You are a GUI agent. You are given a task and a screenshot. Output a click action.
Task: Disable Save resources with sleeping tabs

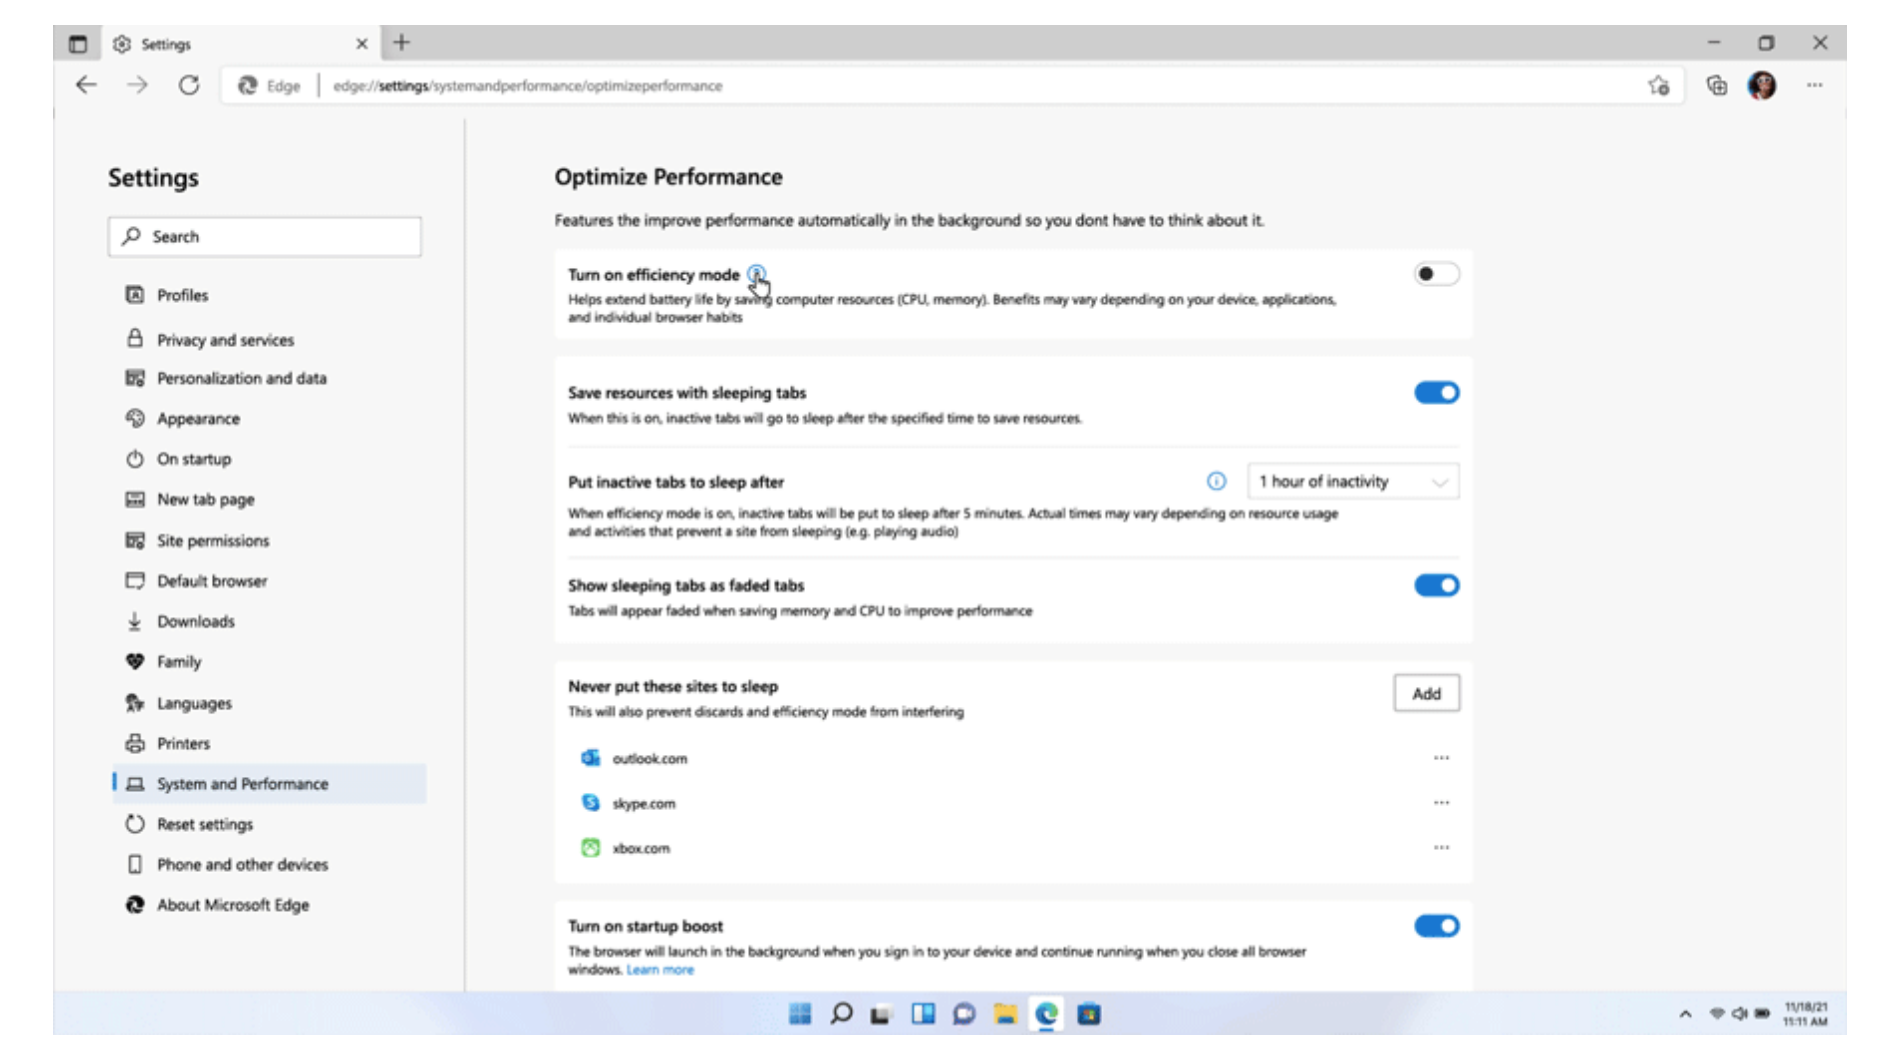coord(1436,393)
